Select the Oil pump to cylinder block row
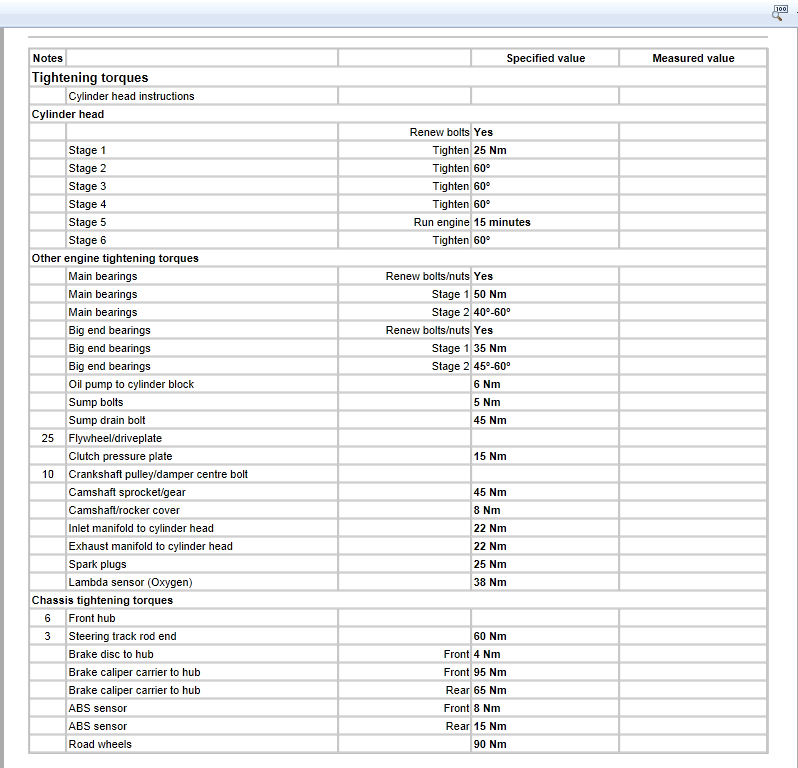Viewport: 798px width, 768px height. (131, 384)
